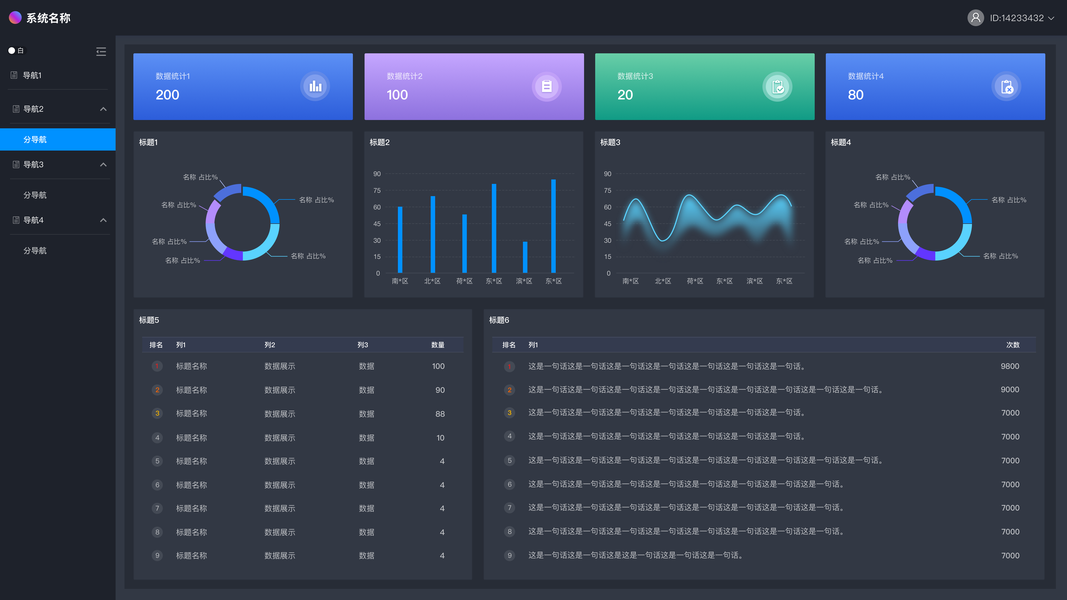Click rank 3 badge in 标题6 table
This screenshot has width=1067, height=600.
(x=509, y=413)
